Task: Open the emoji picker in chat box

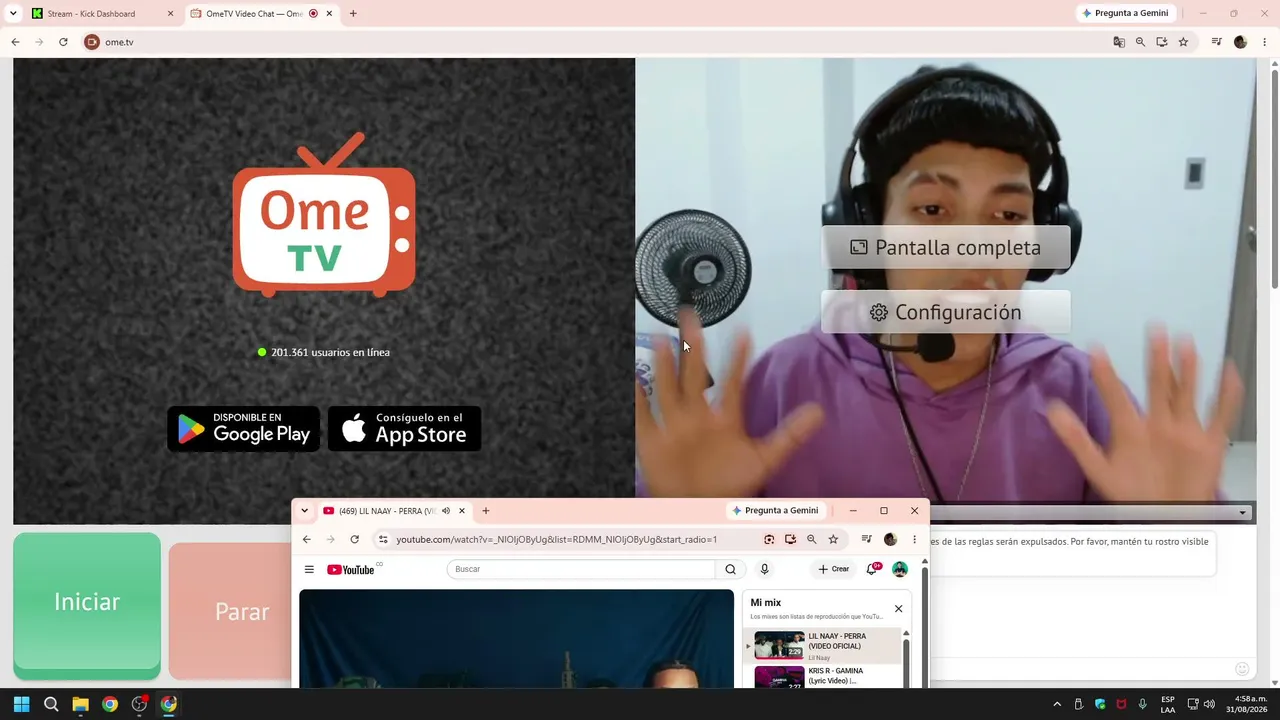Action: click(x=1242, y=669)
